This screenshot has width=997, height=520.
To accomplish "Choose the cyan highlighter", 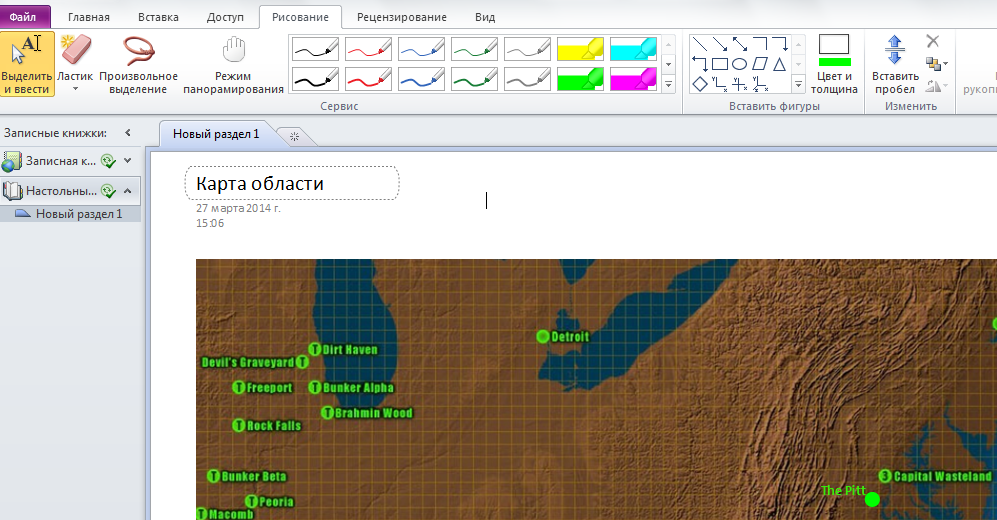I will click(x=633, y=49).
